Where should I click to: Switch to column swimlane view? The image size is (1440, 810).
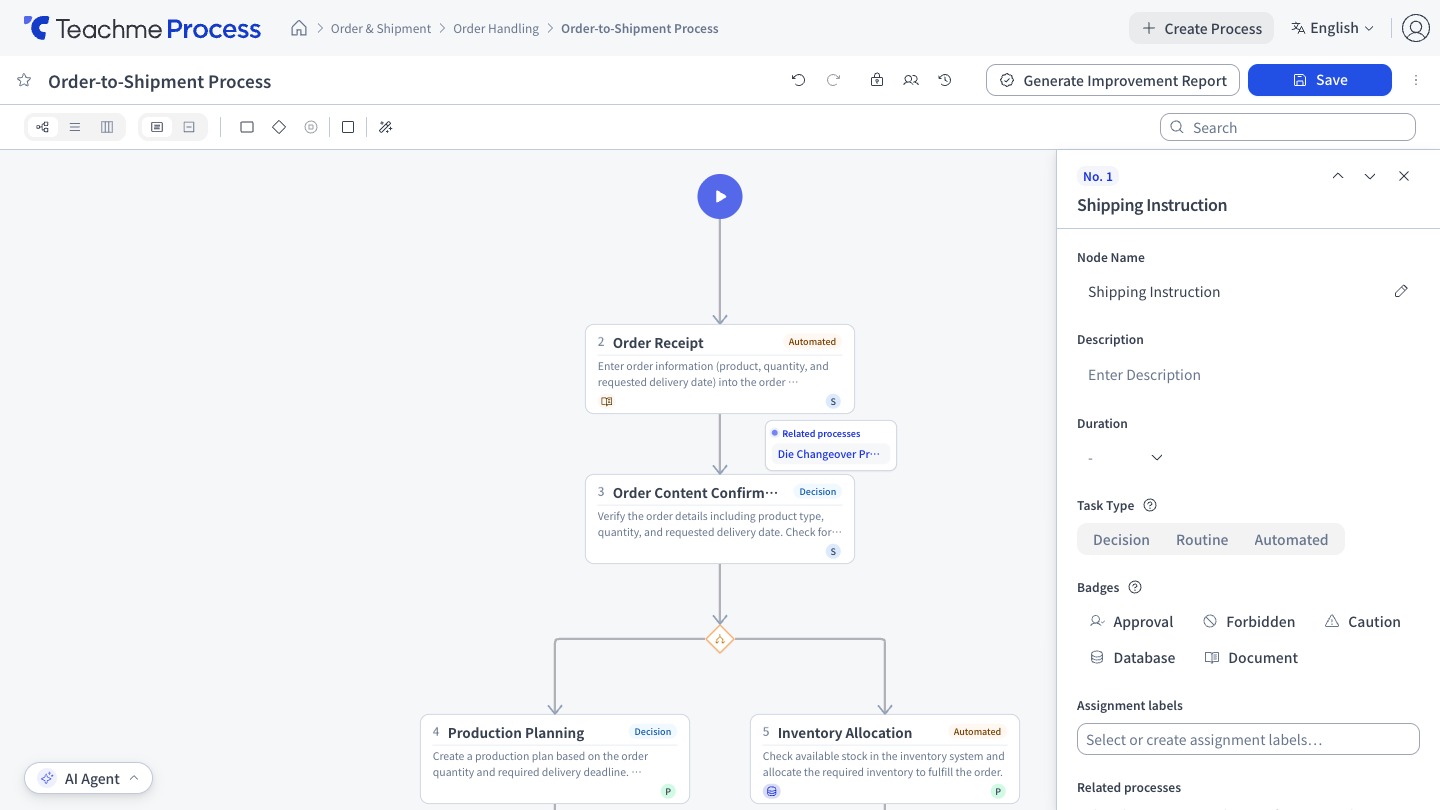[x=107, y=127]
